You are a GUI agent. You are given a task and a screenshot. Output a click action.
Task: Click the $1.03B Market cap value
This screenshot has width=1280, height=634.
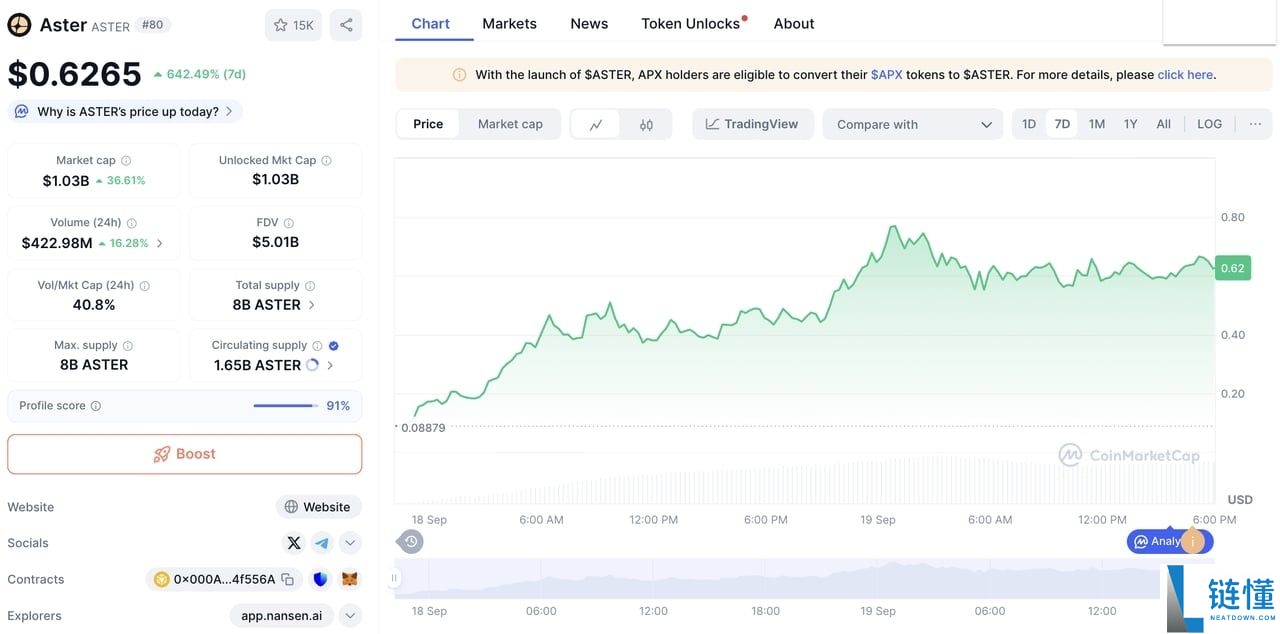tap(66, 181)
